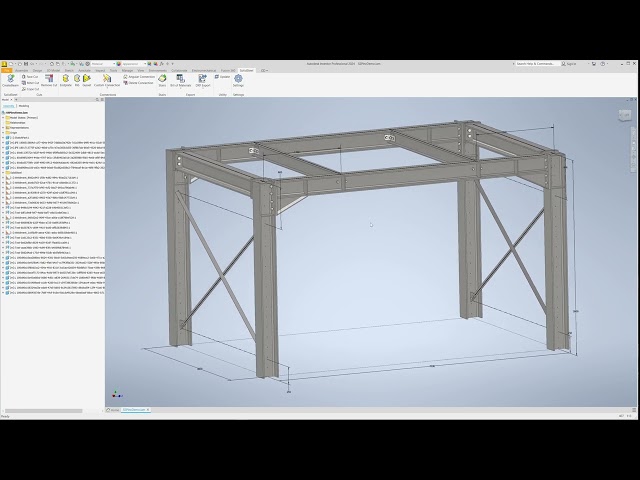Undo the last action in quick access toolbar
This screenshot has width=640, height=480.
[x=32, y=64]
